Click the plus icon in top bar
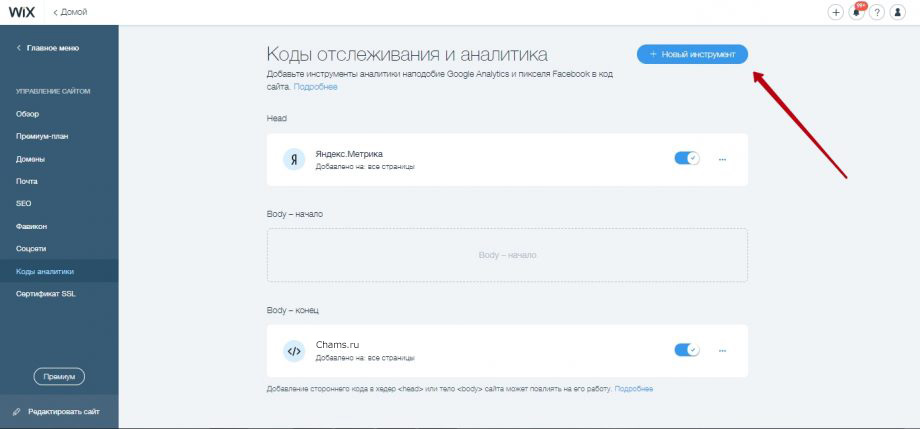The height and width of the screenshot is (429, 920). (x=836, y=12)
